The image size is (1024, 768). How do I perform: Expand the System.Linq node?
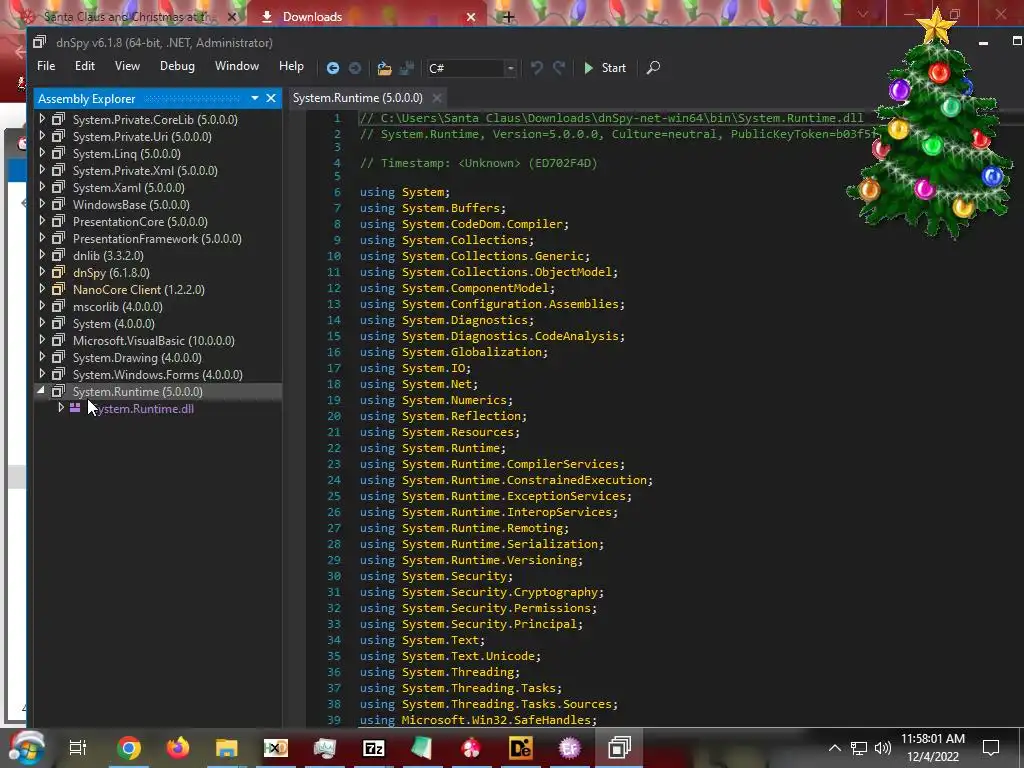point(42,153)
